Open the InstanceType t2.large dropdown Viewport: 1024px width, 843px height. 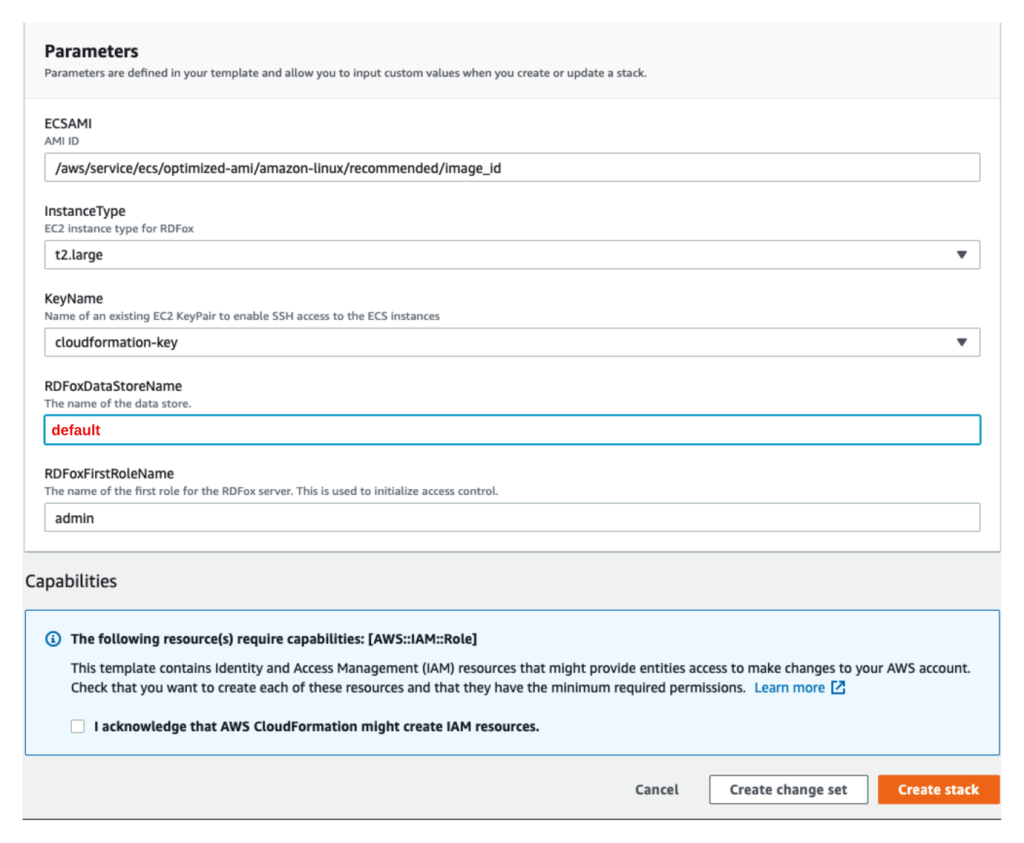pyautogui.click(x=500, y=255)
